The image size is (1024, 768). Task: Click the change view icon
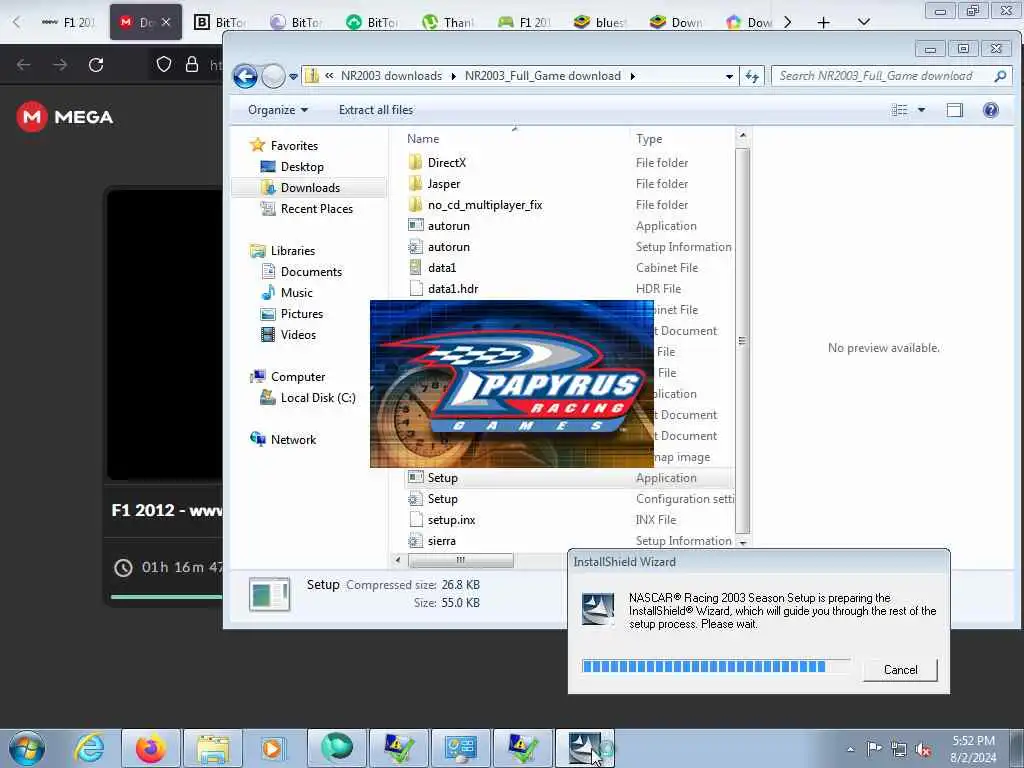pyautogui.click(x=899, y=110)
